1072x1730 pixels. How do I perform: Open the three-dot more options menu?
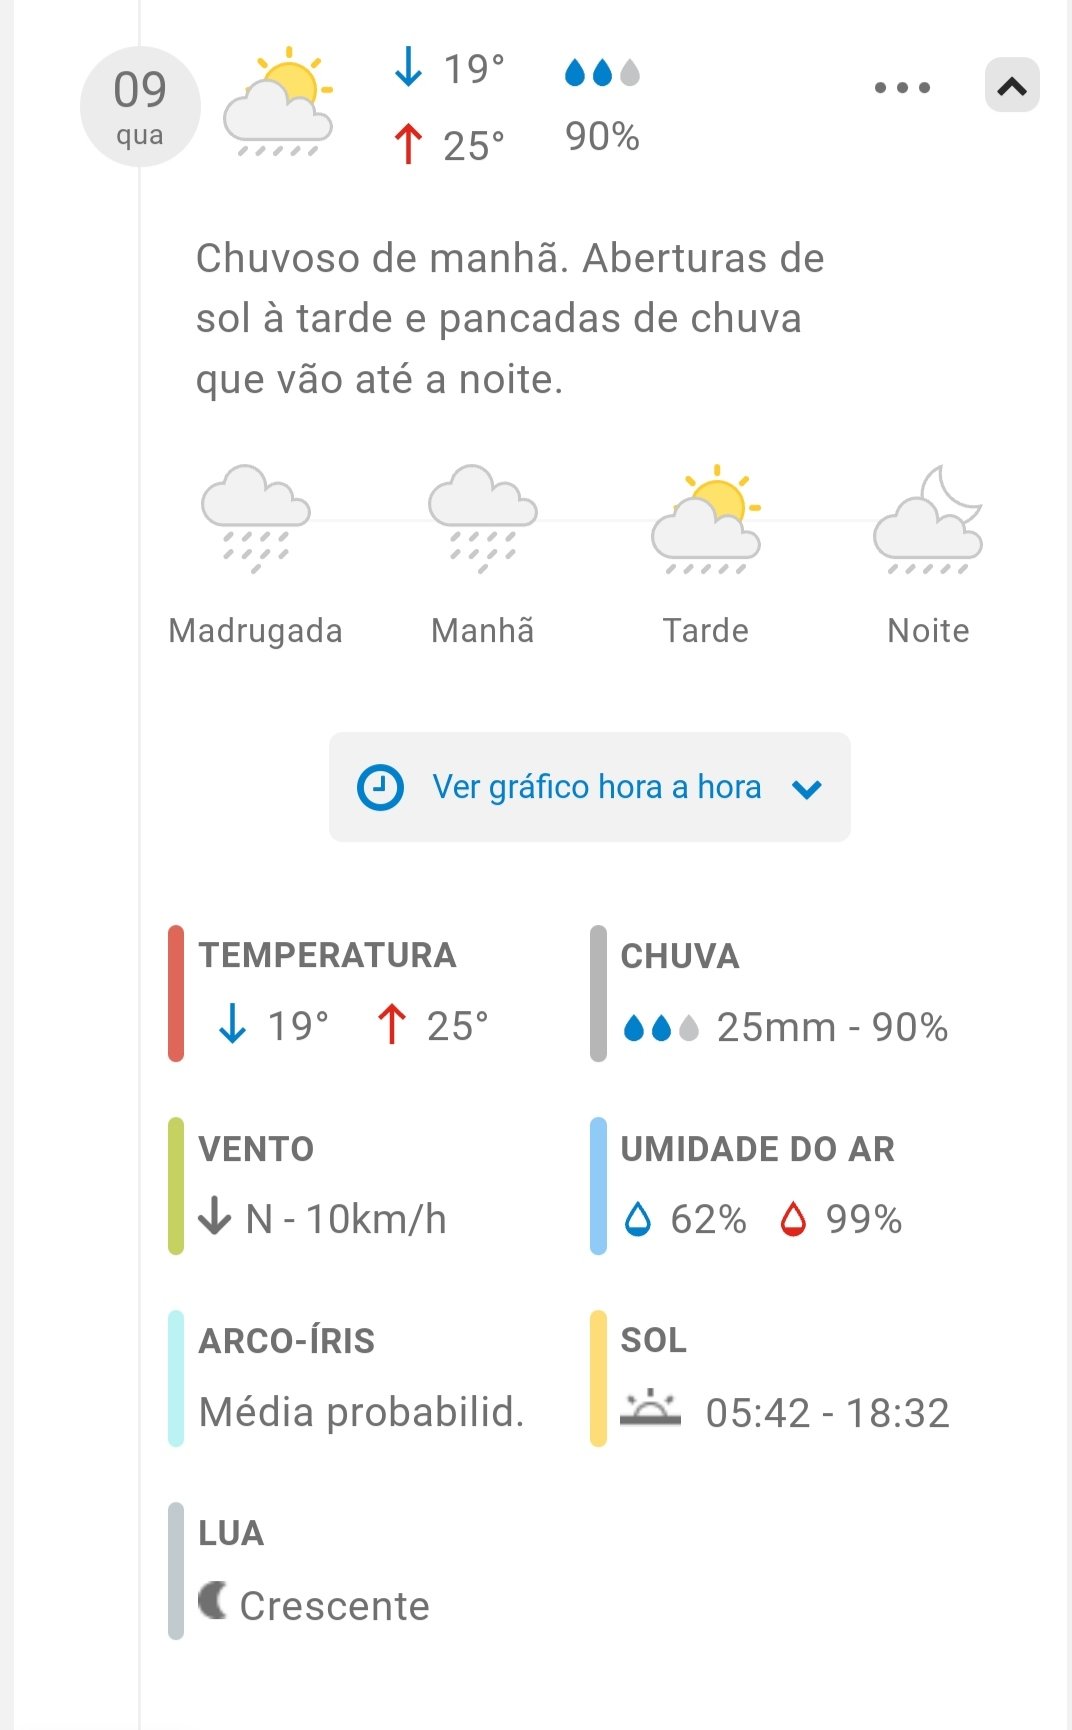[x=902, y=88]
